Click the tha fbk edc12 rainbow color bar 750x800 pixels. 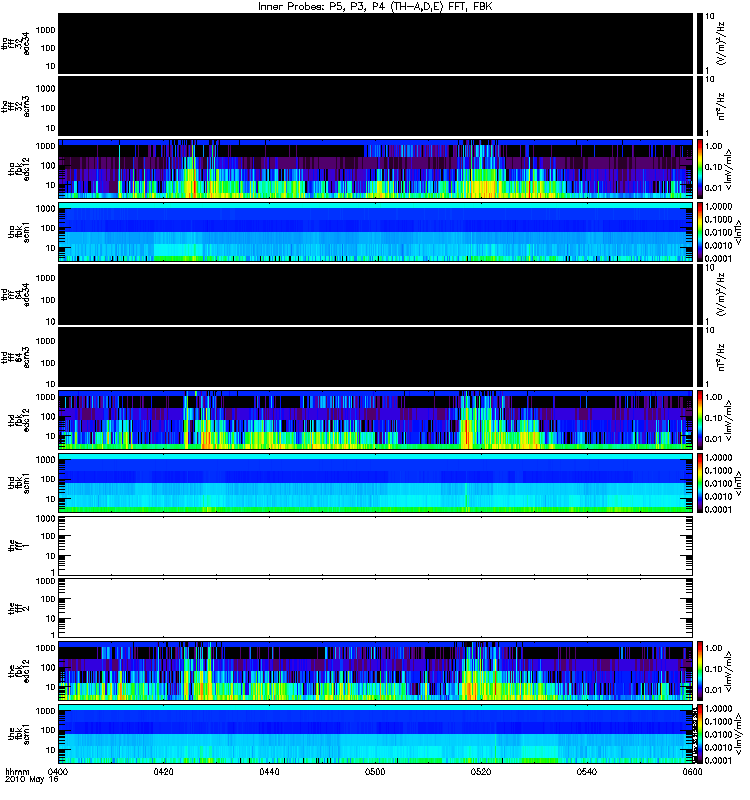[700, 169]
